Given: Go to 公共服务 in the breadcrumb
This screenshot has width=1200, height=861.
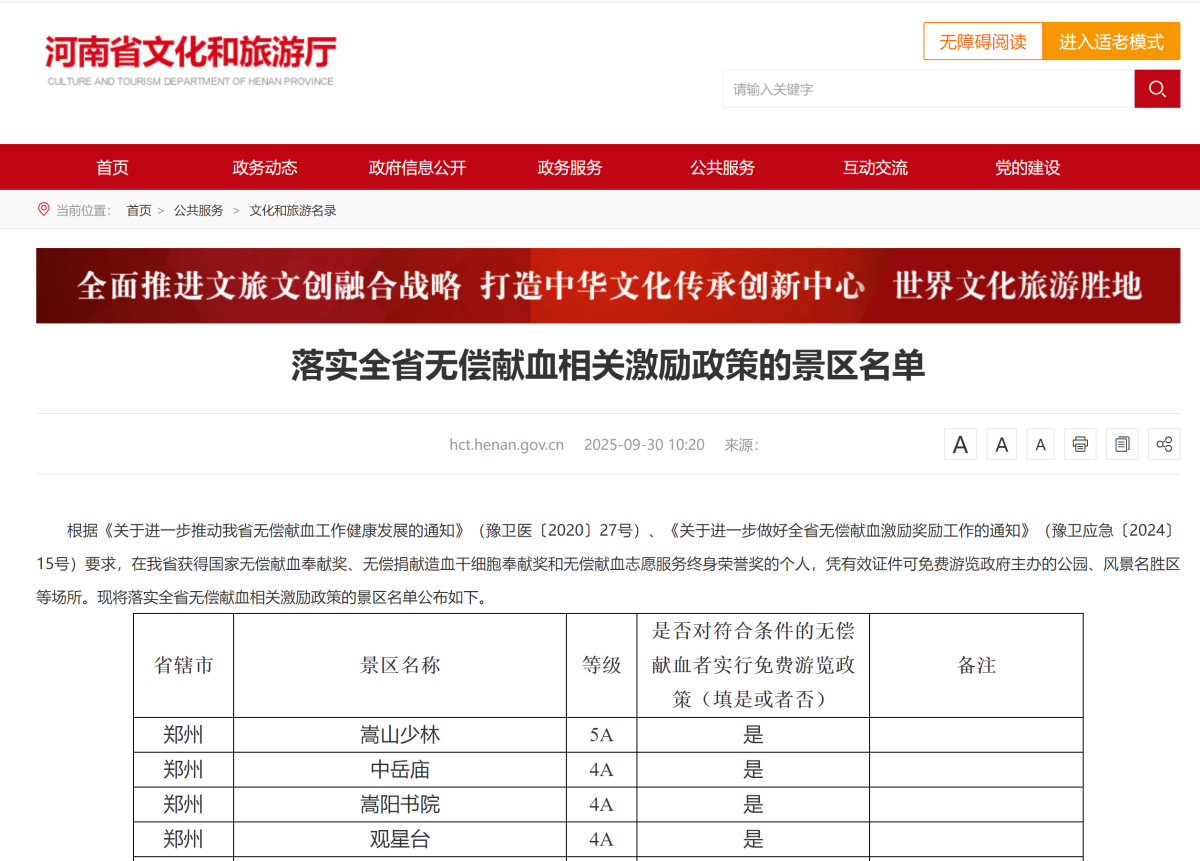Looking at the screenshot, I should tap(199, 211).
